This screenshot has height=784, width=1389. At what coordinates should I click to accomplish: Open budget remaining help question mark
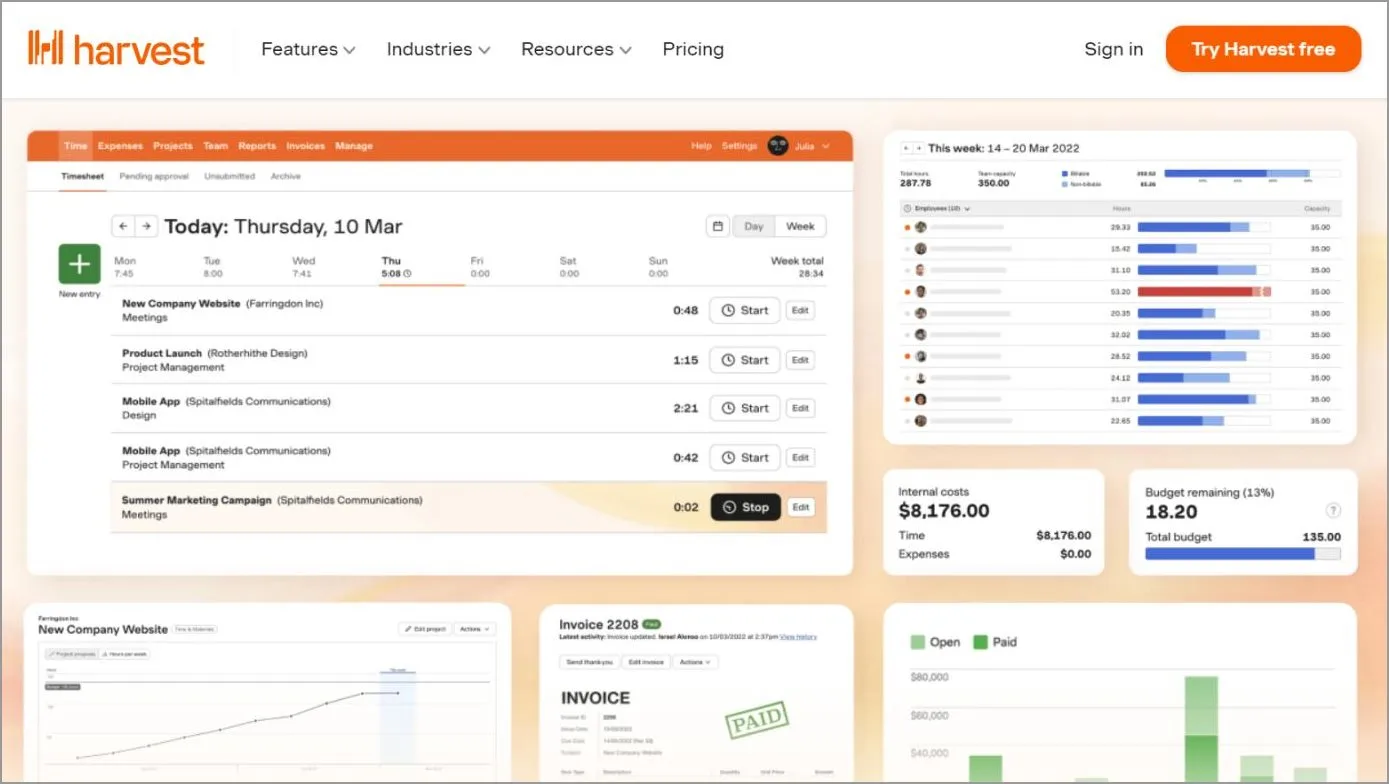(x=1332, y=511)
